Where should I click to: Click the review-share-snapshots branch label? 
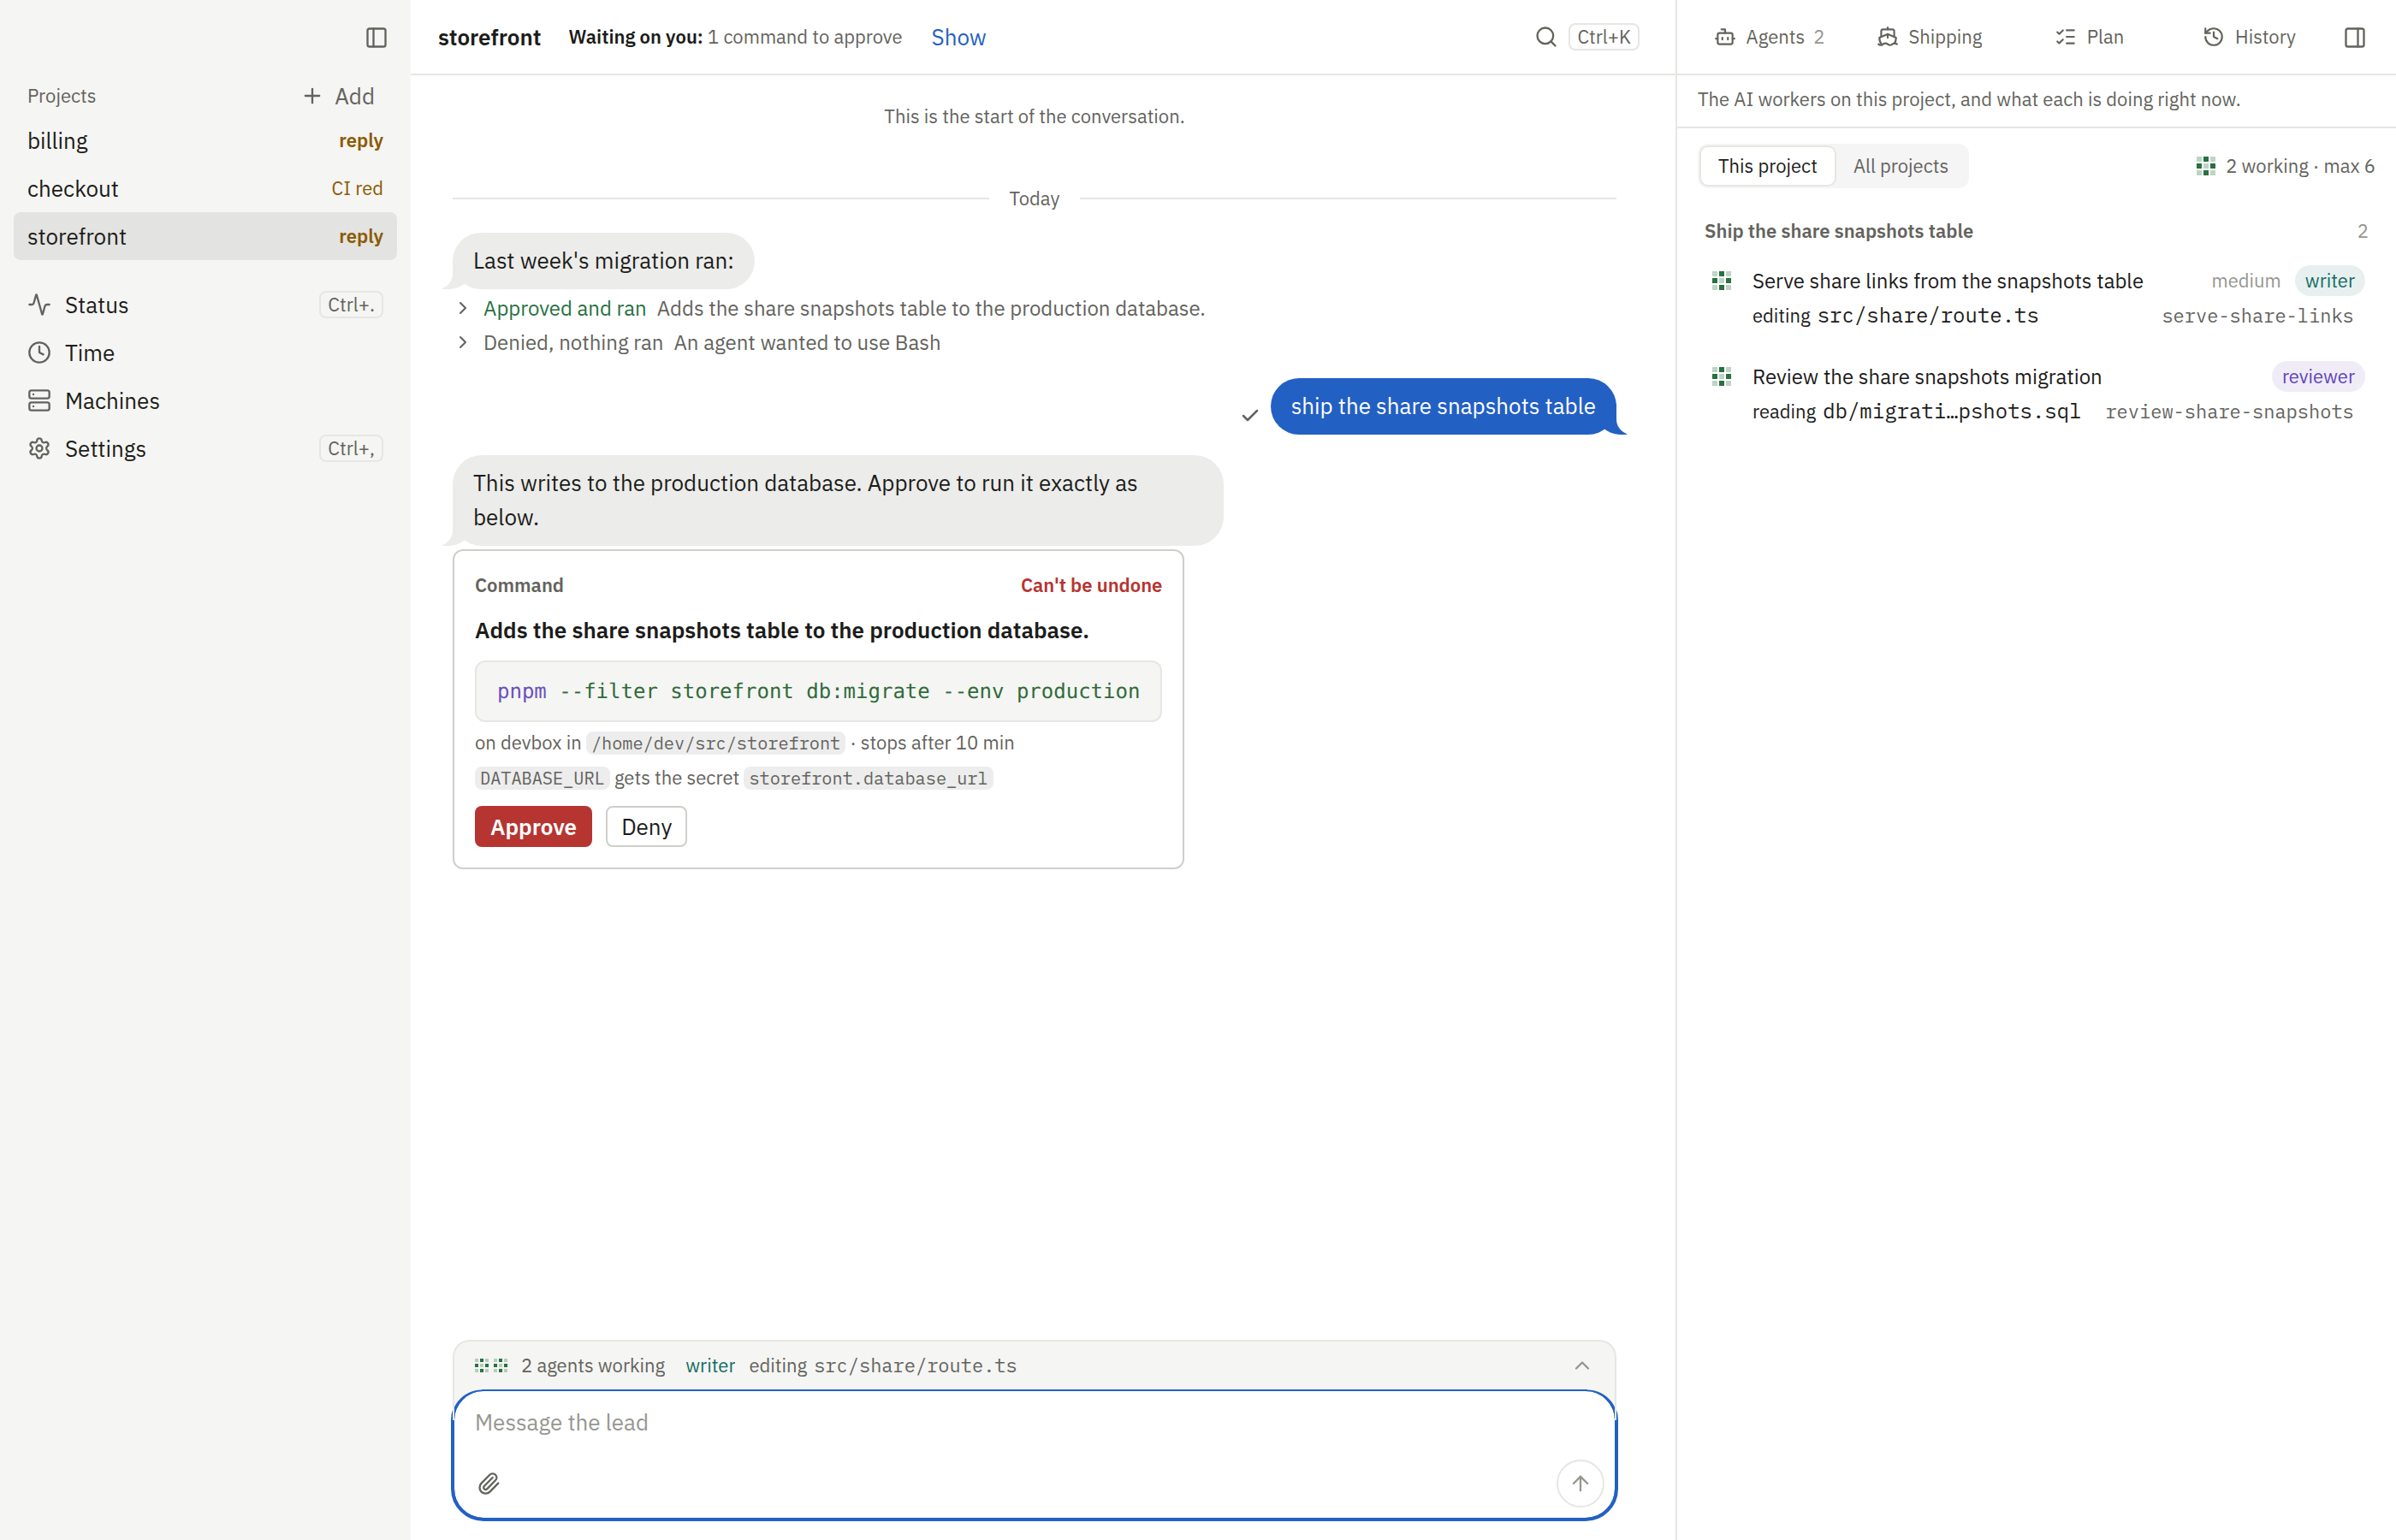point(2229,412)
